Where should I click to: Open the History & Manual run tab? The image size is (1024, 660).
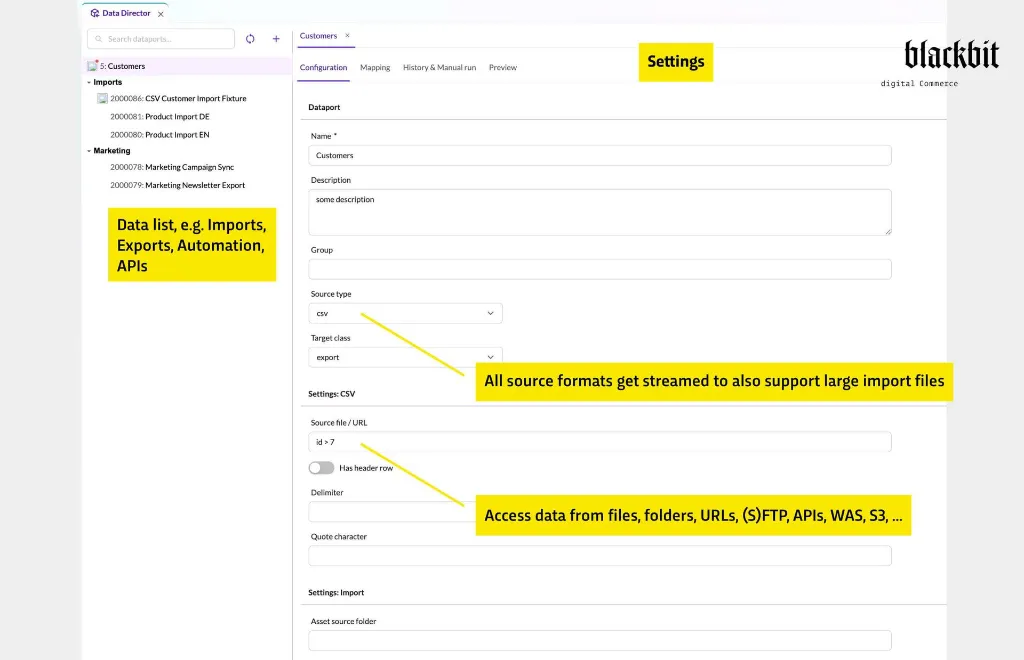(x=440, y=67)
